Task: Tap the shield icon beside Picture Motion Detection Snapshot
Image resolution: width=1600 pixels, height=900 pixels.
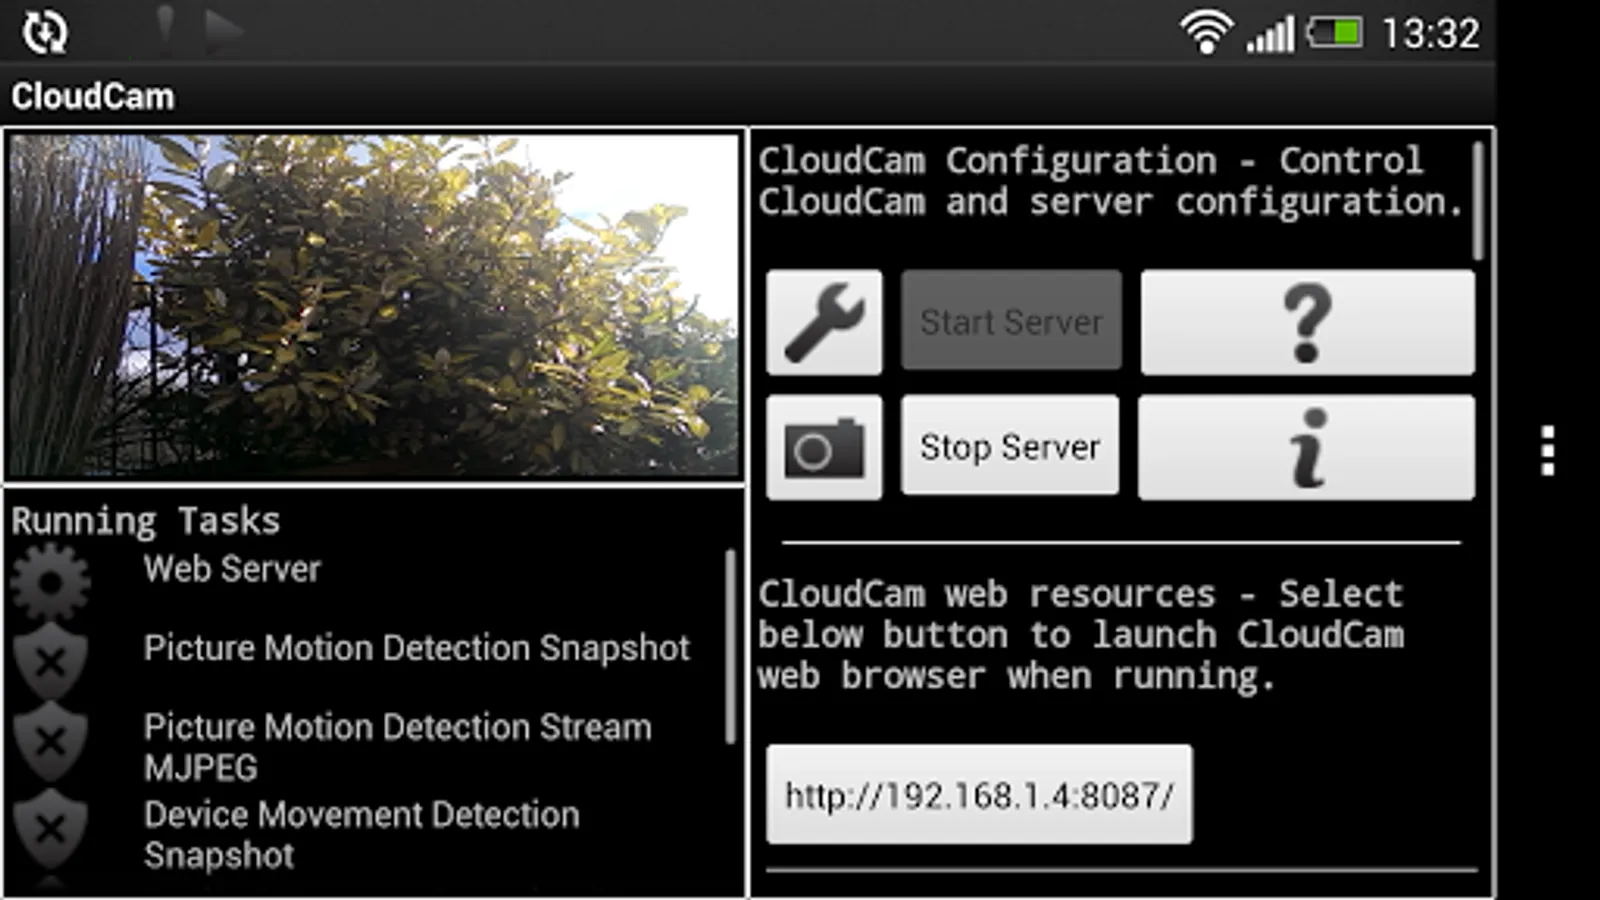Action: point(50,661)
